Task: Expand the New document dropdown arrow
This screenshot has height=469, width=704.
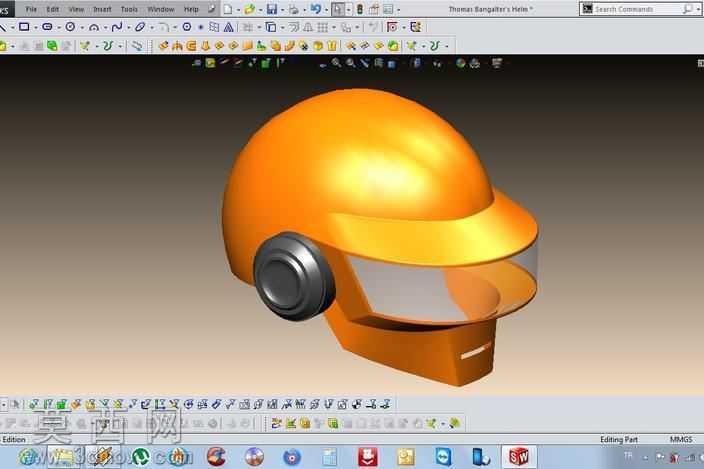Action: [x=238, y=9]
